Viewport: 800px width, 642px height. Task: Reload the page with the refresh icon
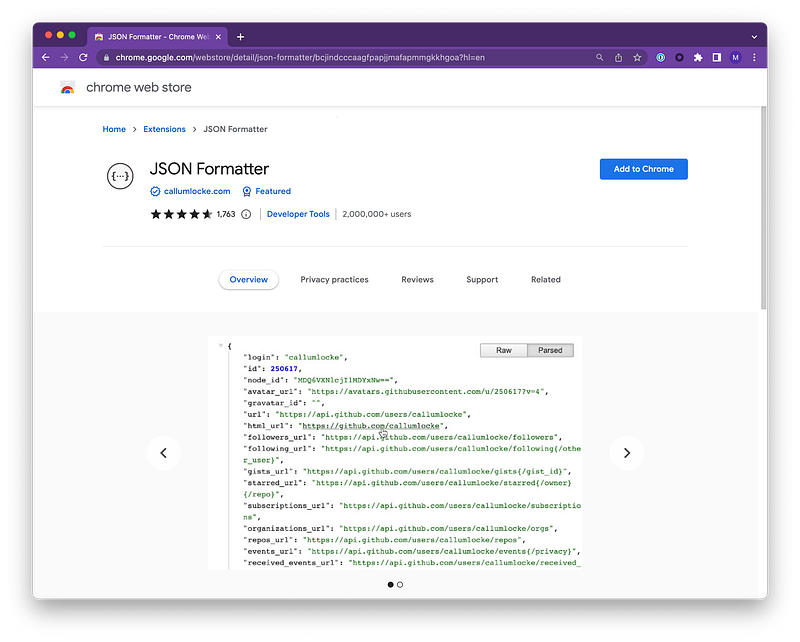(x=82, y=58)
